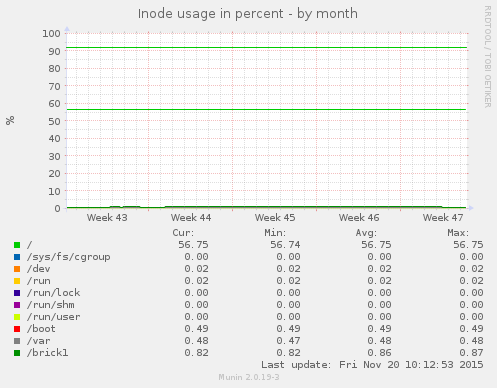Click the Last update timestamp text
The image size is (497, 388).
372,365
